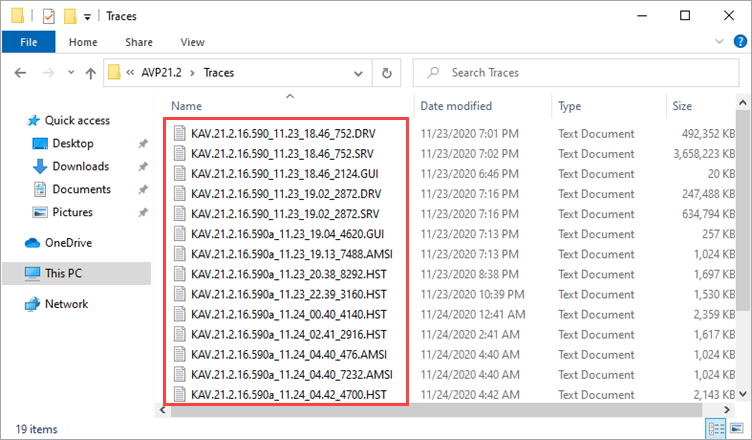Go up one folder level with up arrow
Screen dimensions: 752x440
[x=91, y=73]
